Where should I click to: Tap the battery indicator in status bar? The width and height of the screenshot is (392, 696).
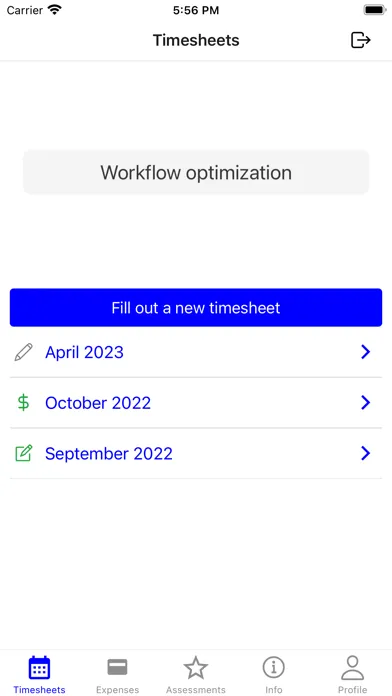(375, 10)
